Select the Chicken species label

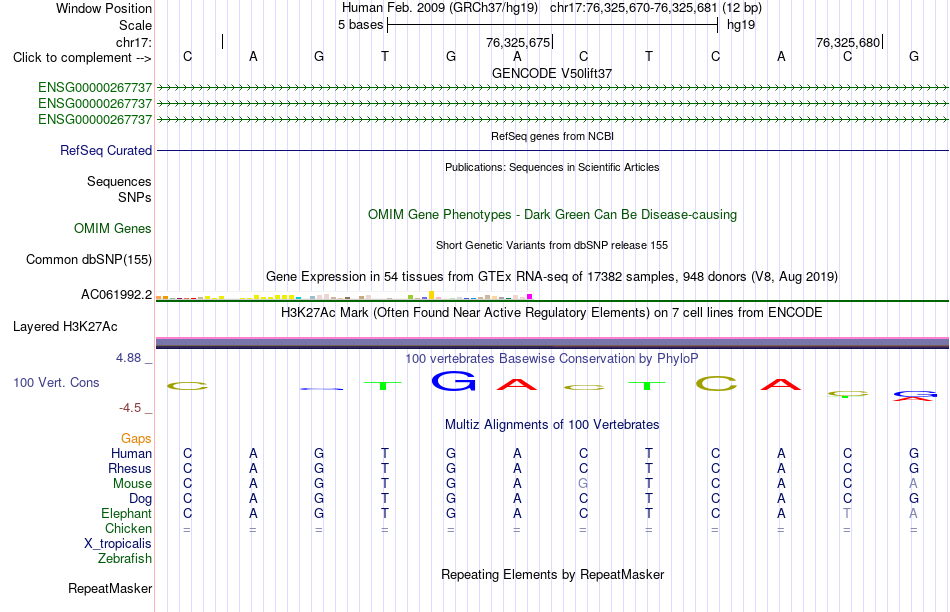128,528
